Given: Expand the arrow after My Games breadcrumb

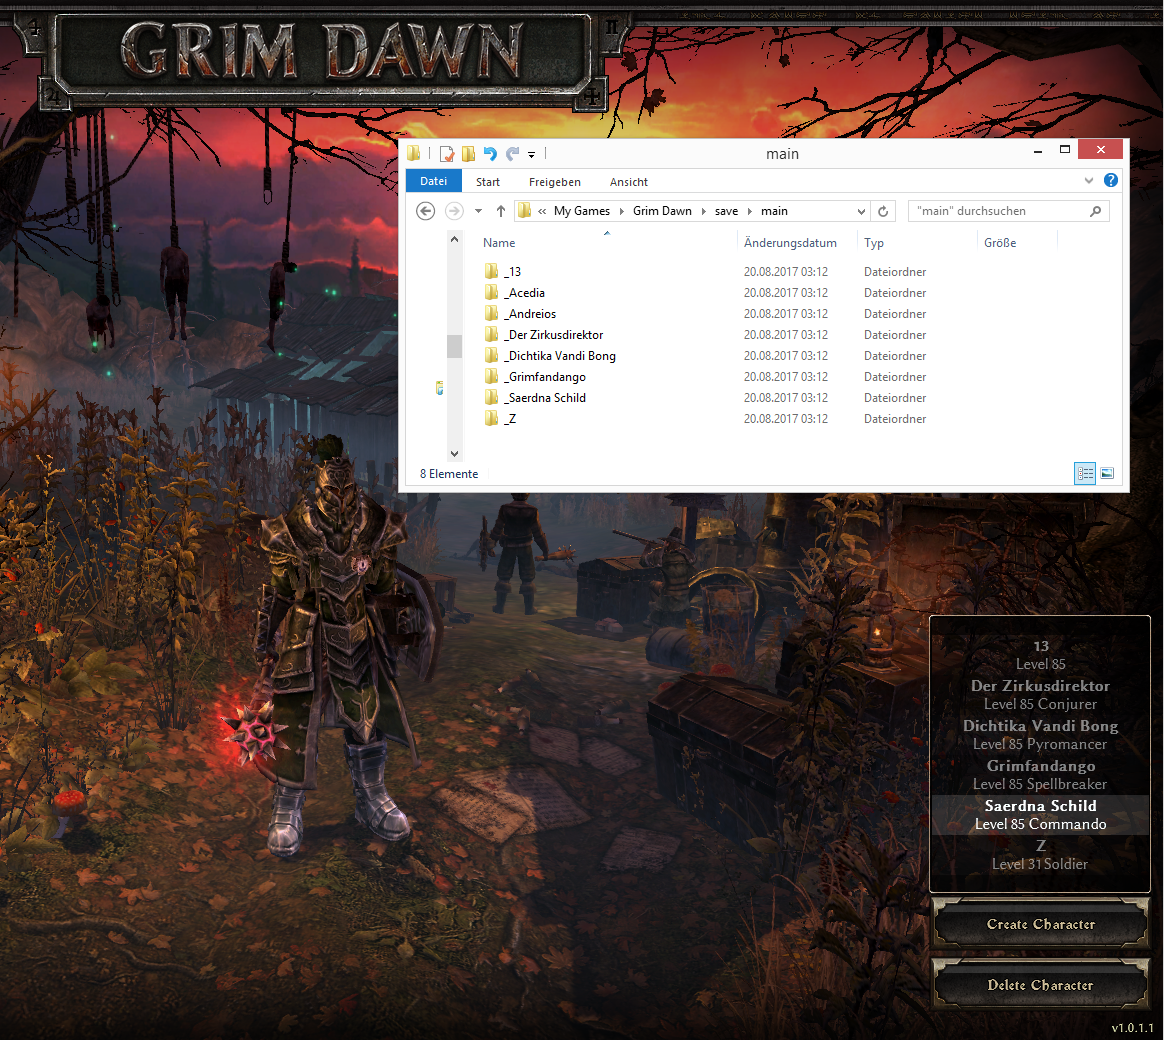Looking at the screenshot, I should coord(621,211).
